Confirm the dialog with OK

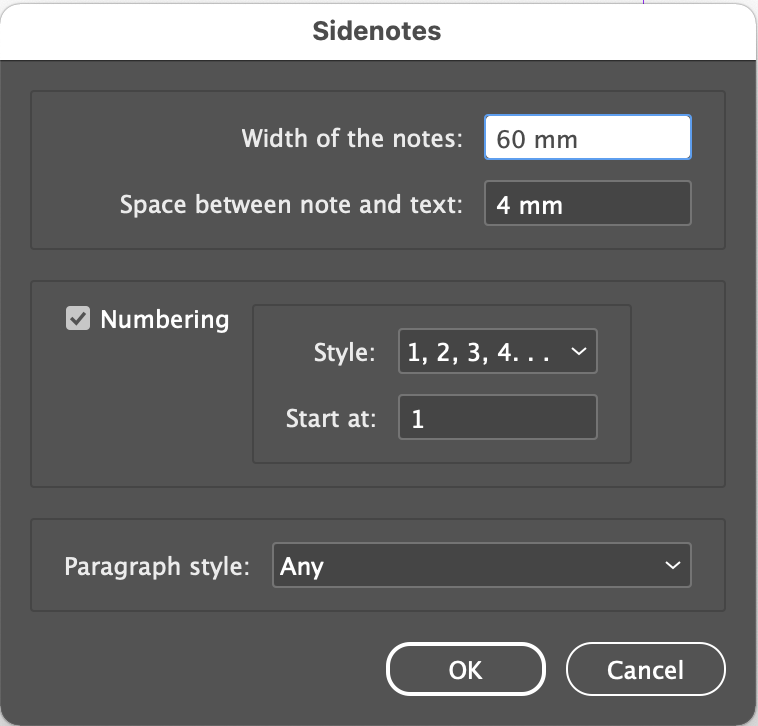(x=466, y=669)
